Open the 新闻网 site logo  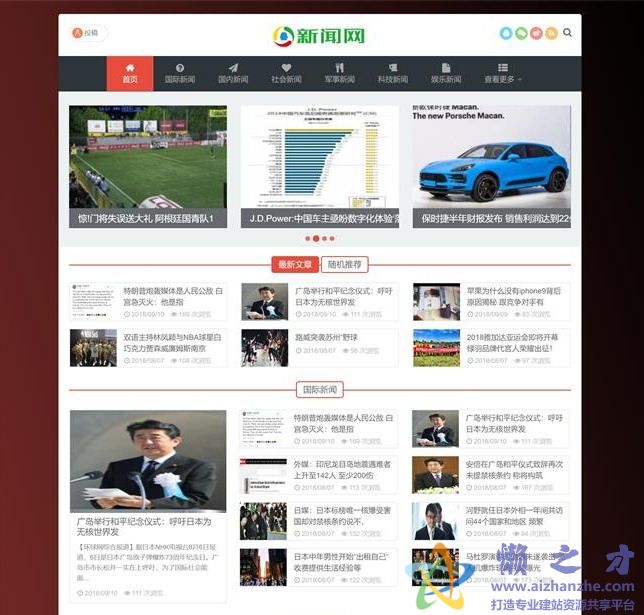[x=319, y=36]
